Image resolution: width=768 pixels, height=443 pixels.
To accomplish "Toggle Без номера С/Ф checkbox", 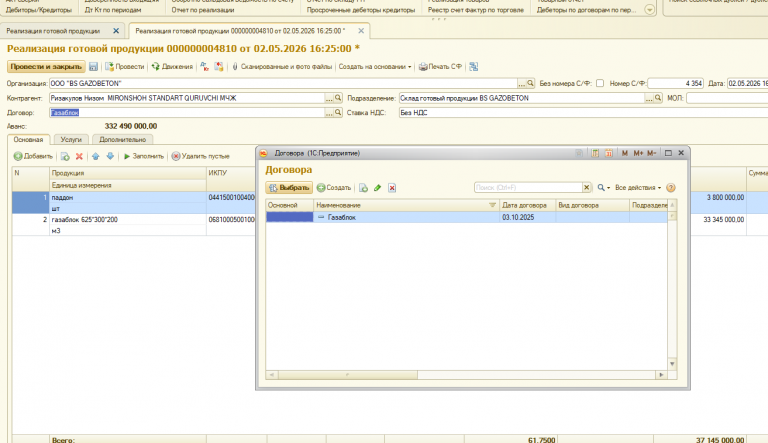I will pos(600,83).
